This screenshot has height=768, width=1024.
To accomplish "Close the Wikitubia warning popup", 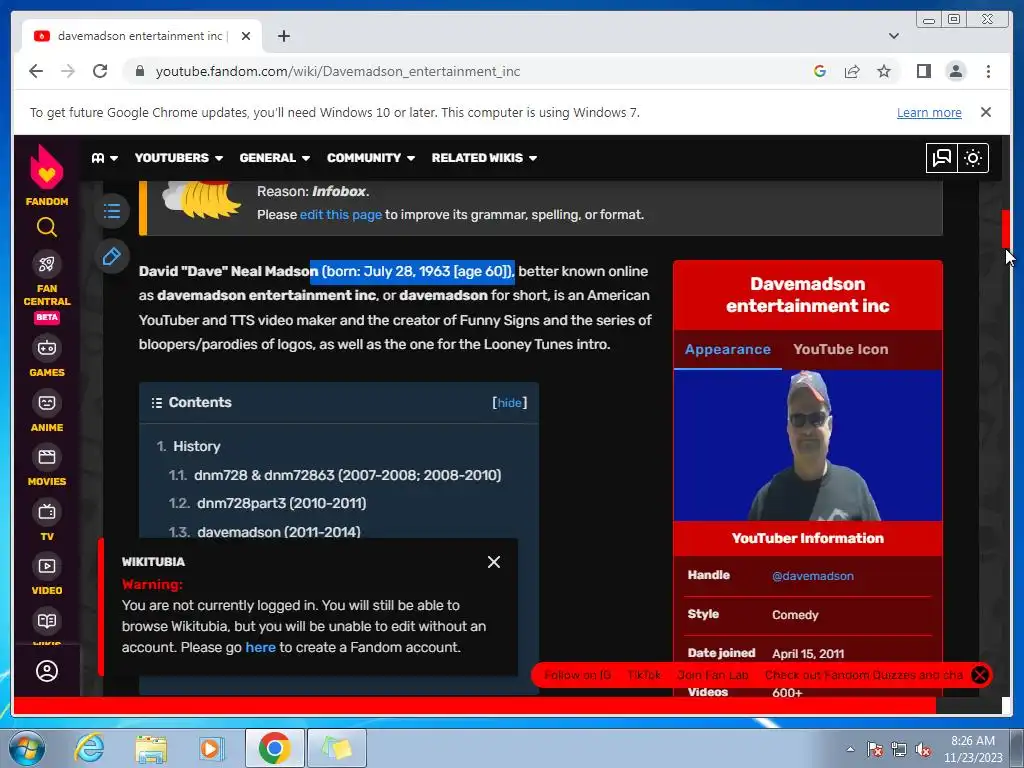I will click(494, 562).
